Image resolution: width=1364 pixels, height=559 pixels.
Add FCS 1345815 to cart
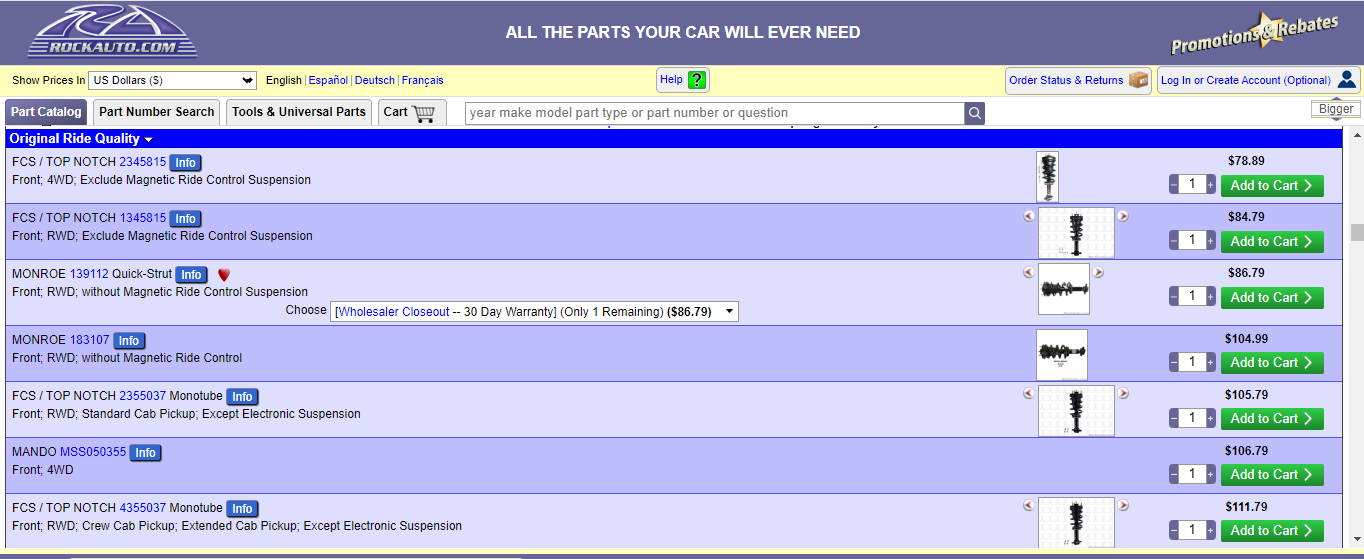(1272, 241)
